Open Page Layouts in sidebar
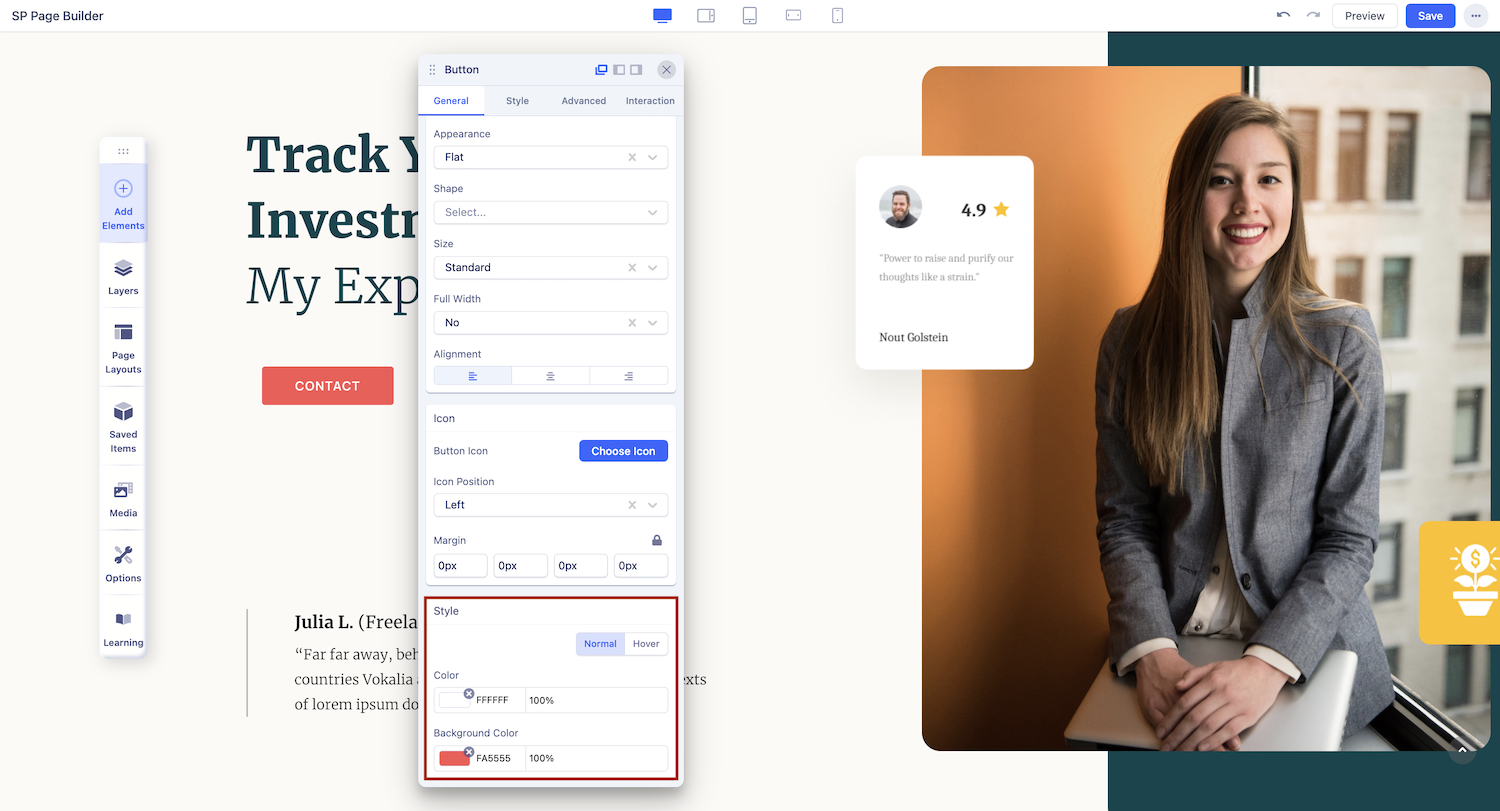 coord(123,348)
